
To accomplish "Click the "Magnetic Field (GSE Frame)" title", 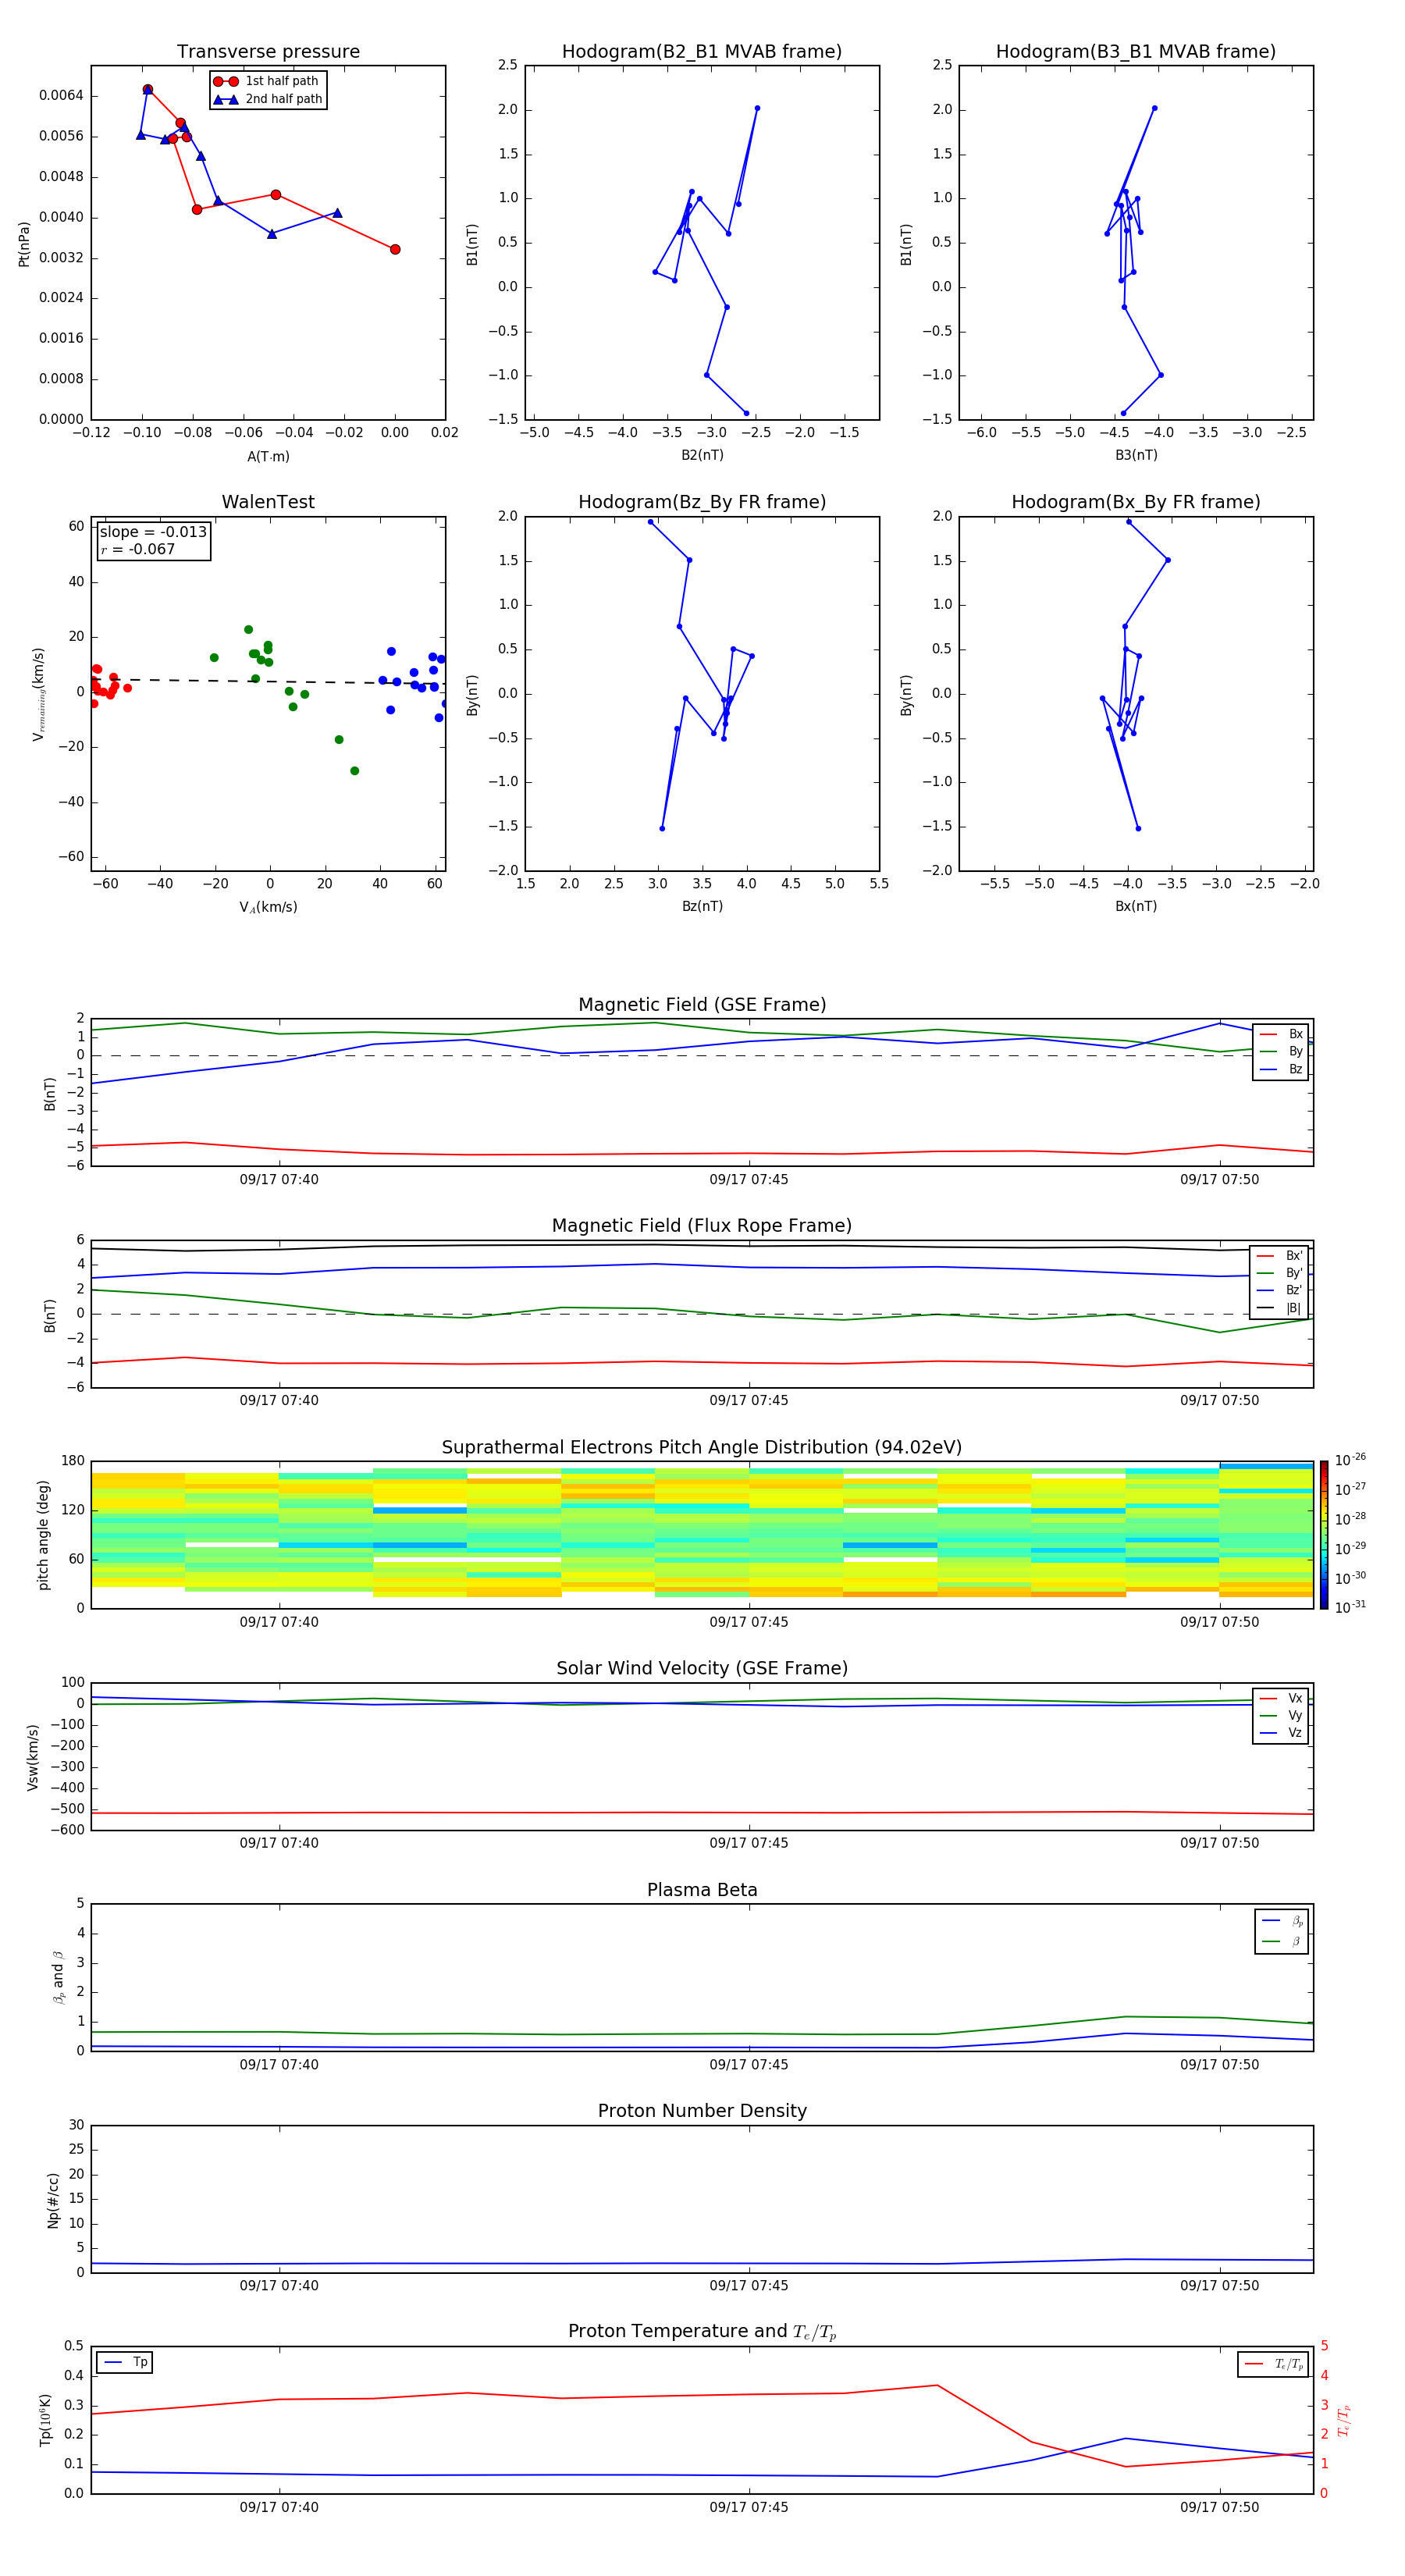I will [702, 1005].
